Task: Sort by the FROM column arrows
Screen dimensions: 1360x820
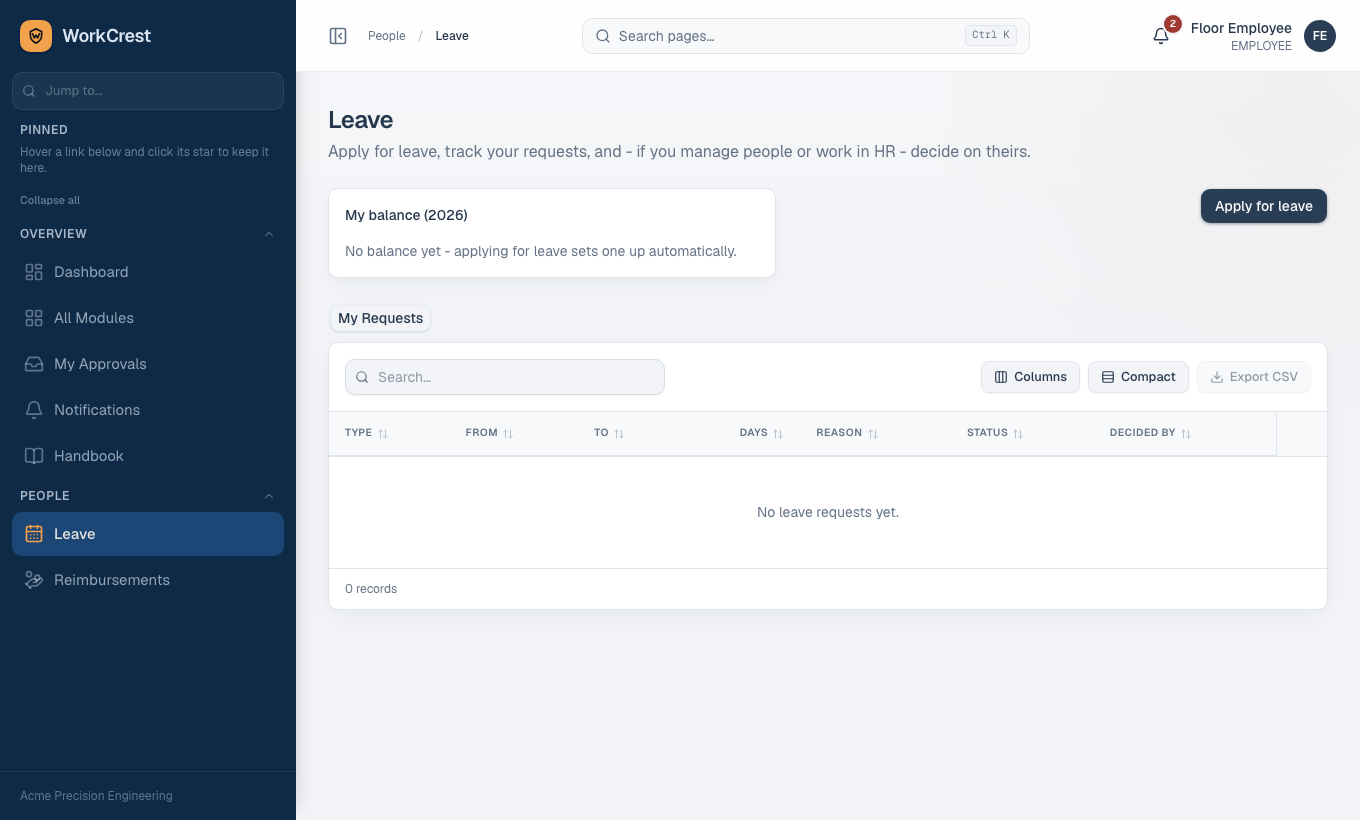Action: (x=508, y=433)
